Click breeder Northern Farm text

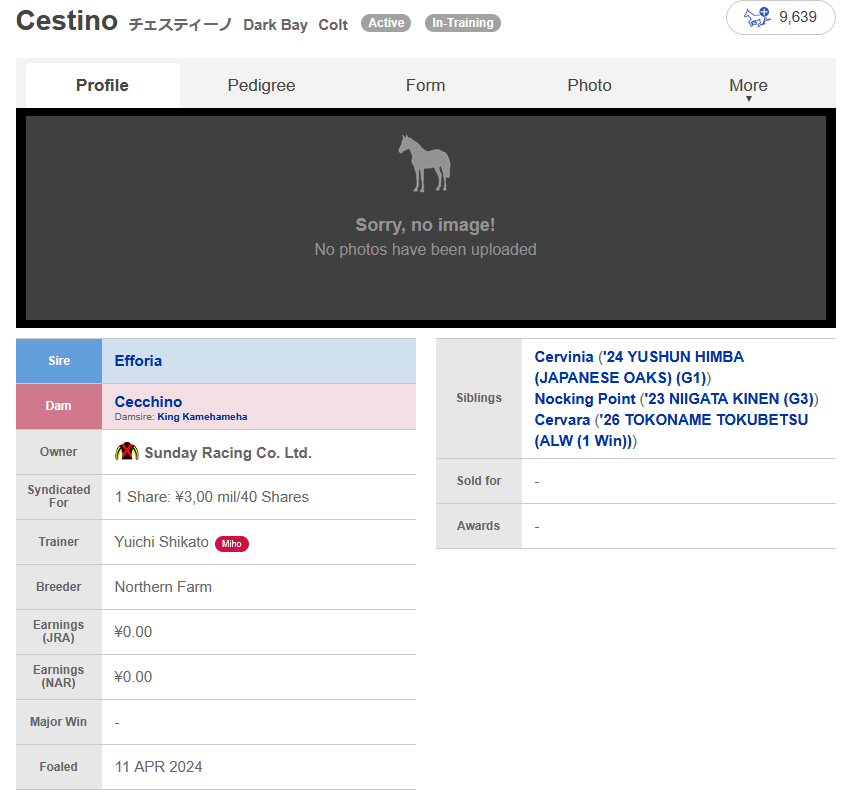click(x=163, y=587)
